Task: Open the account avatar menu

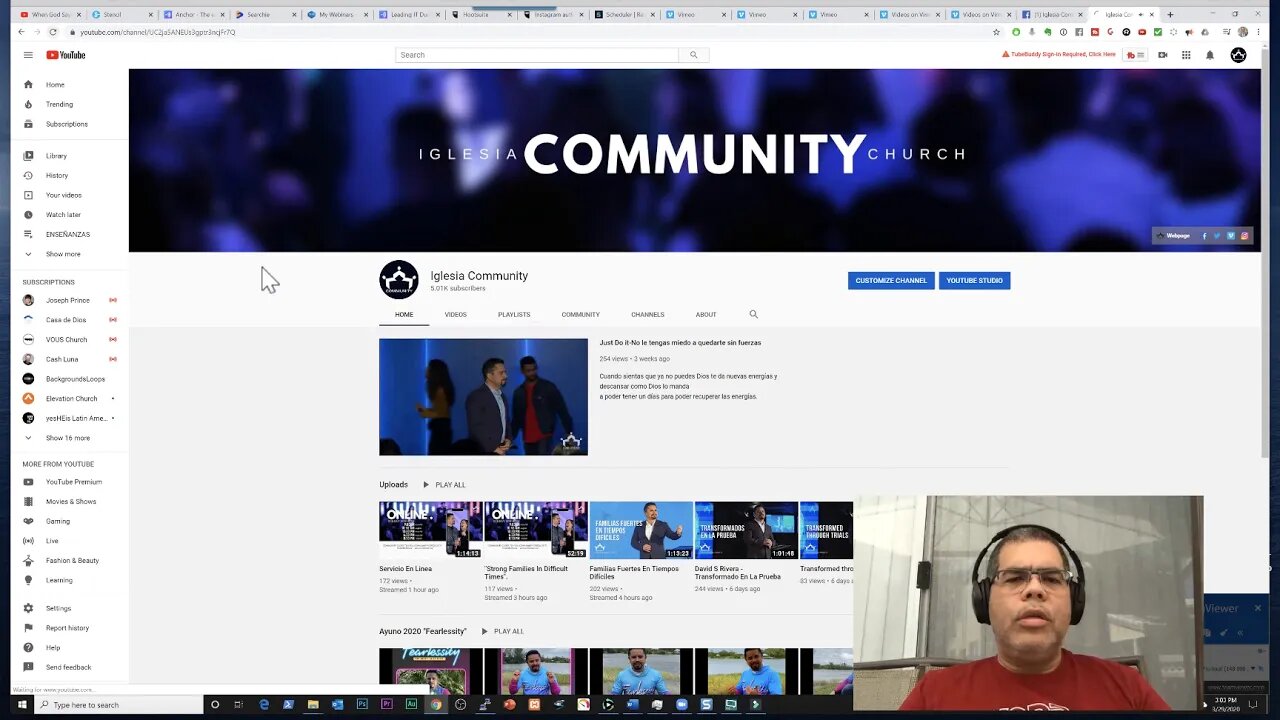Action: (x=1238, y=55)
